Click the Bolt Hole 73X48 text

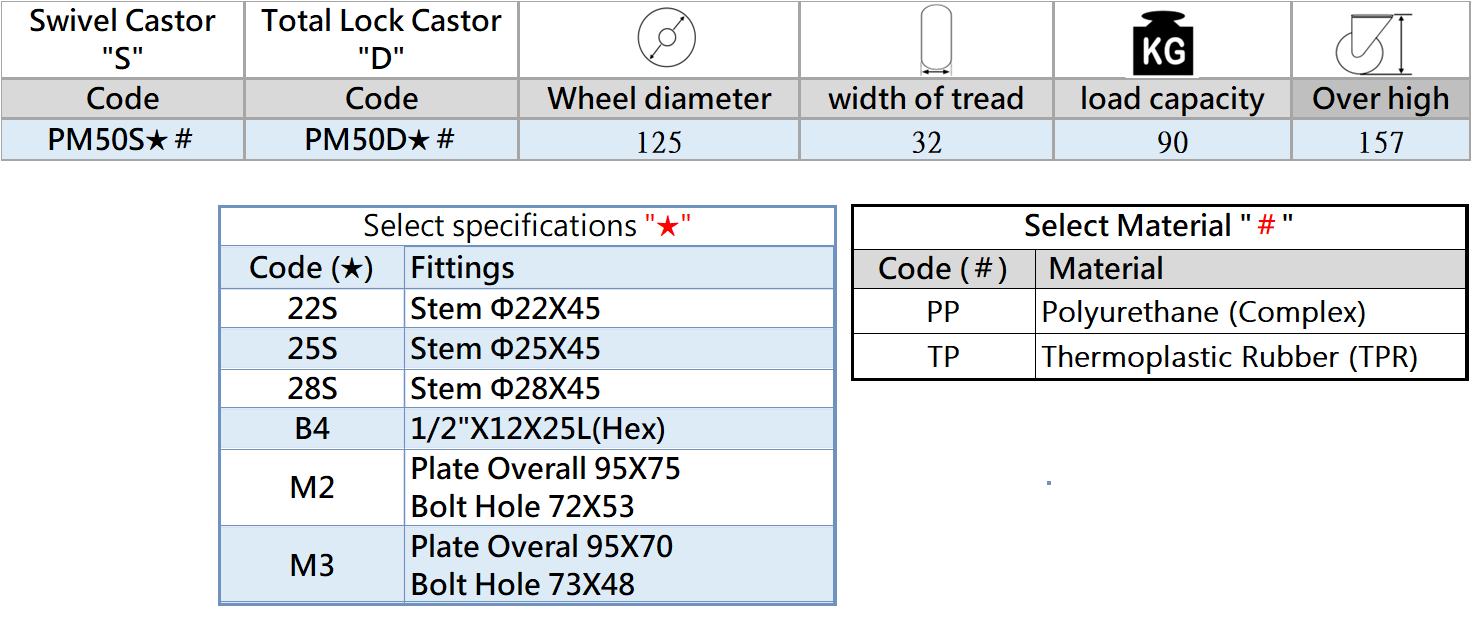(x=522, y=584)
